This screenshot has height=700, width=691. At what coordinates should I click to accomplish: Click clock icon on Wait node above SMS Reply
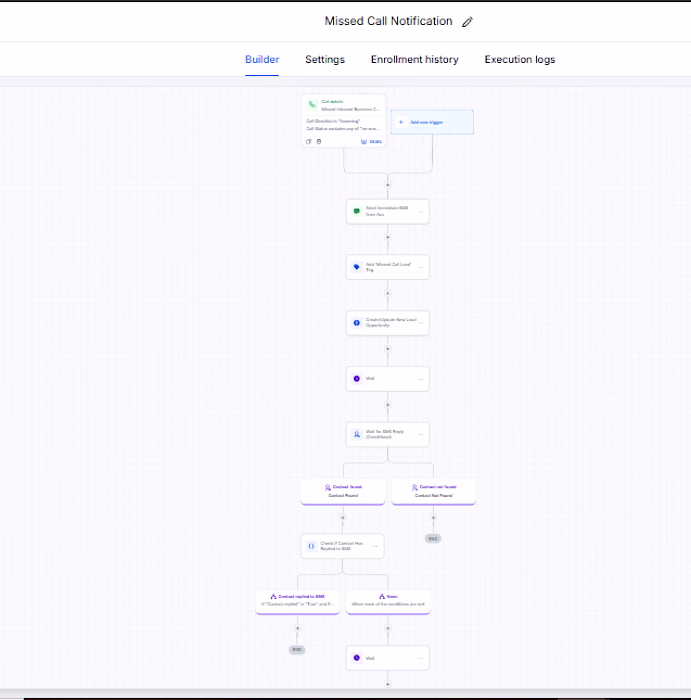[357, 379]
